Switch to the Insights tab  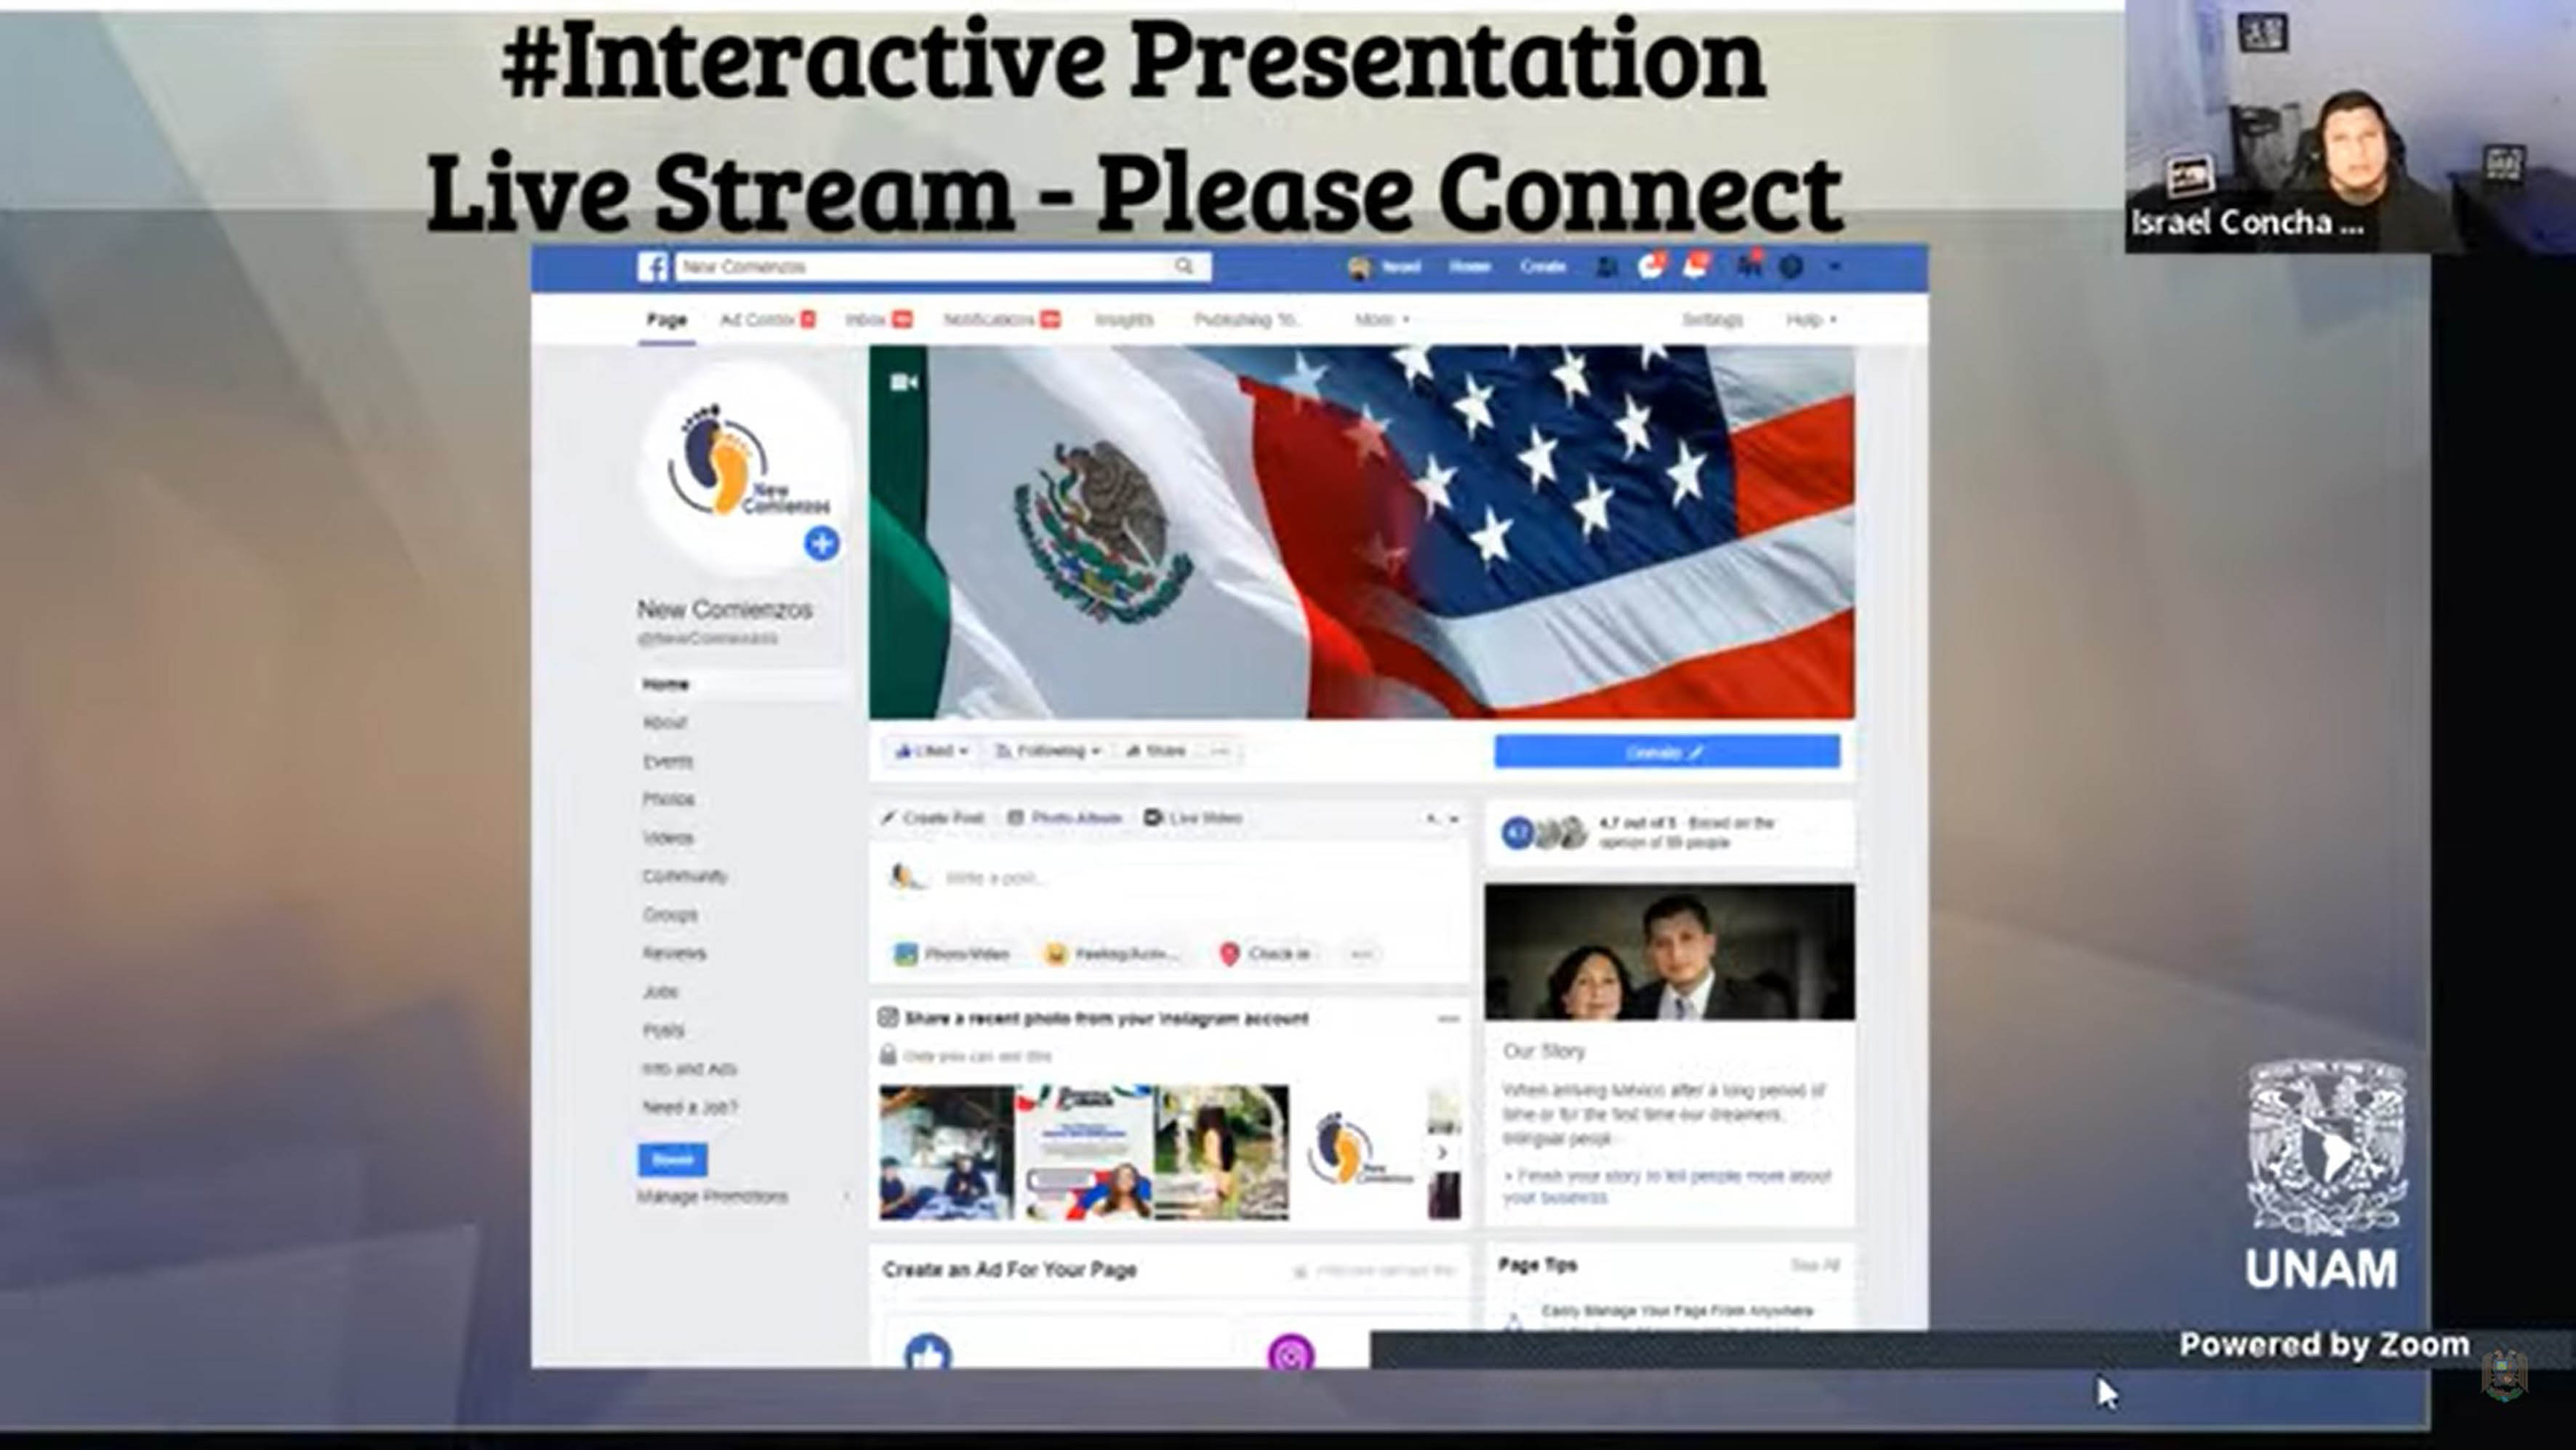tap(1124, 320)
